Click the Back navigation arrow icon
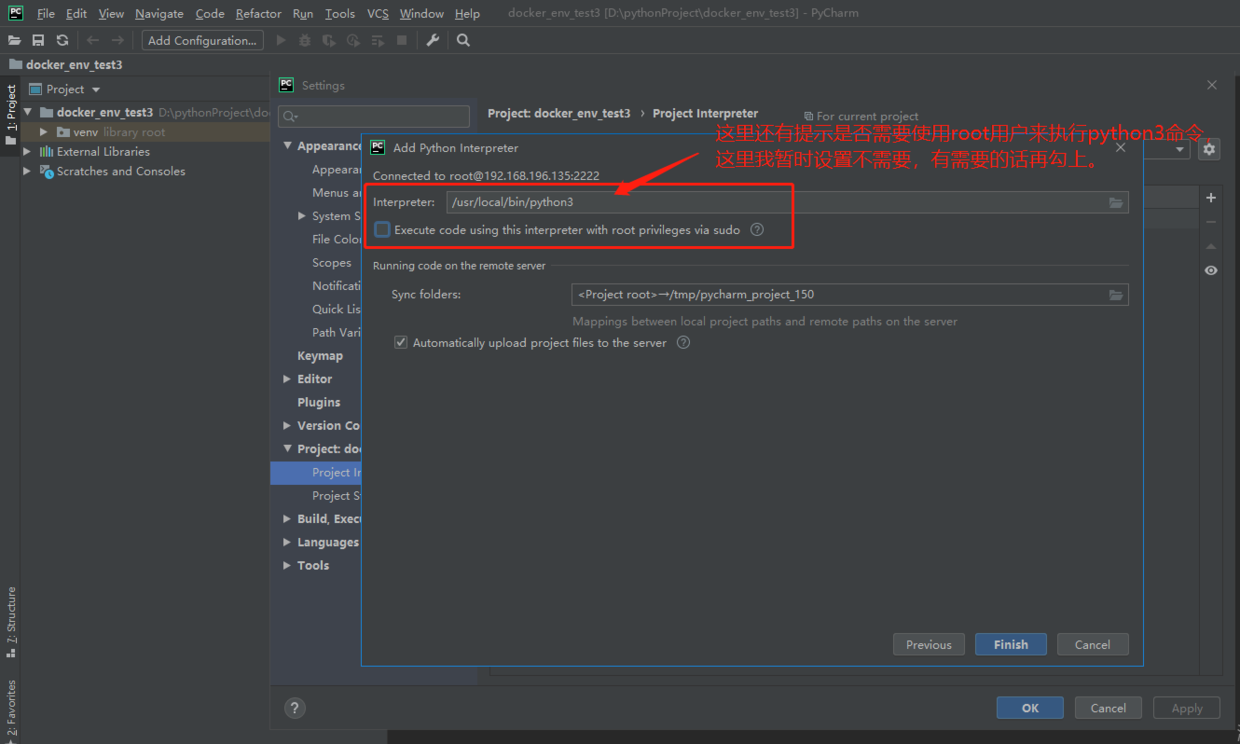 click(x=93, y=40)
